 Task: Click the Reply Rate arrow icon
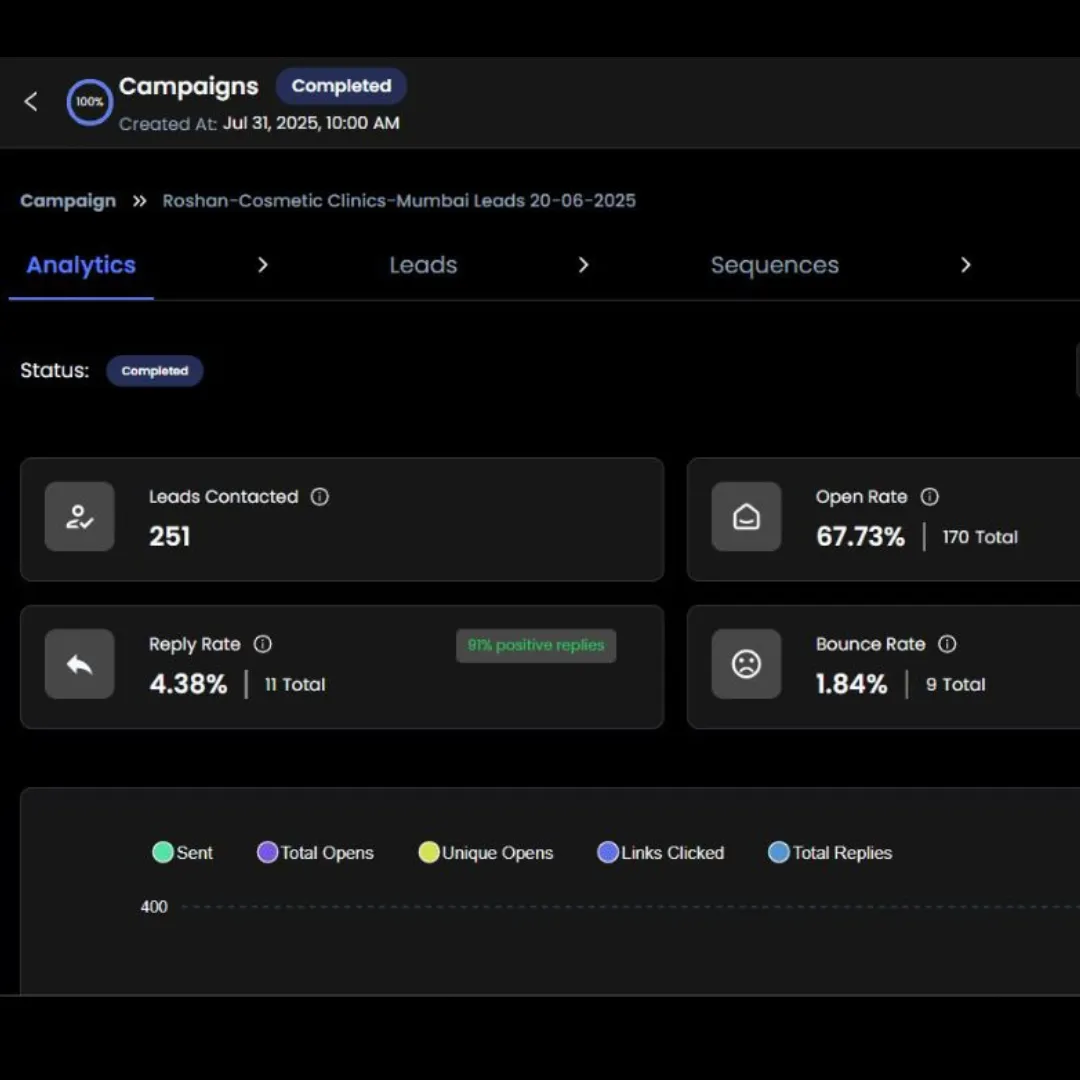pyautogui.click(x=80, y=664)
